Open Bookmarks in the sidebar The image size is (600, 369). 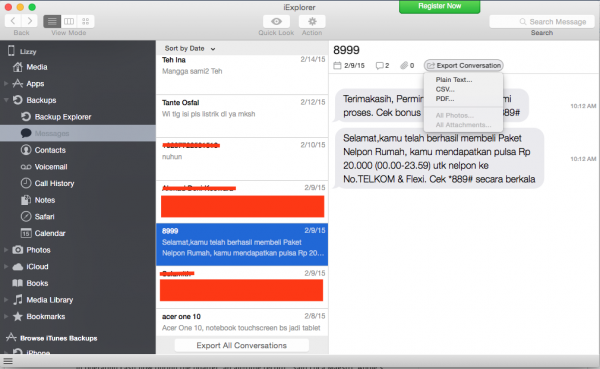[x=46, y=317]
